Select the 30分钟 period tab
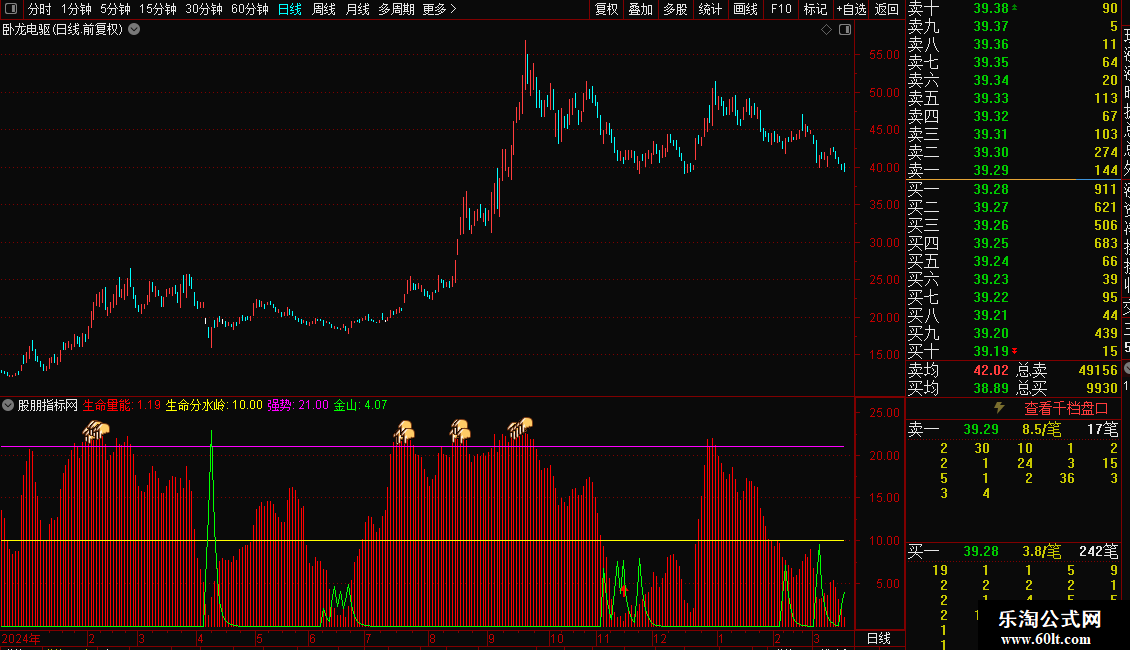This screenshot has width=1130, height=650. point(204,9)
